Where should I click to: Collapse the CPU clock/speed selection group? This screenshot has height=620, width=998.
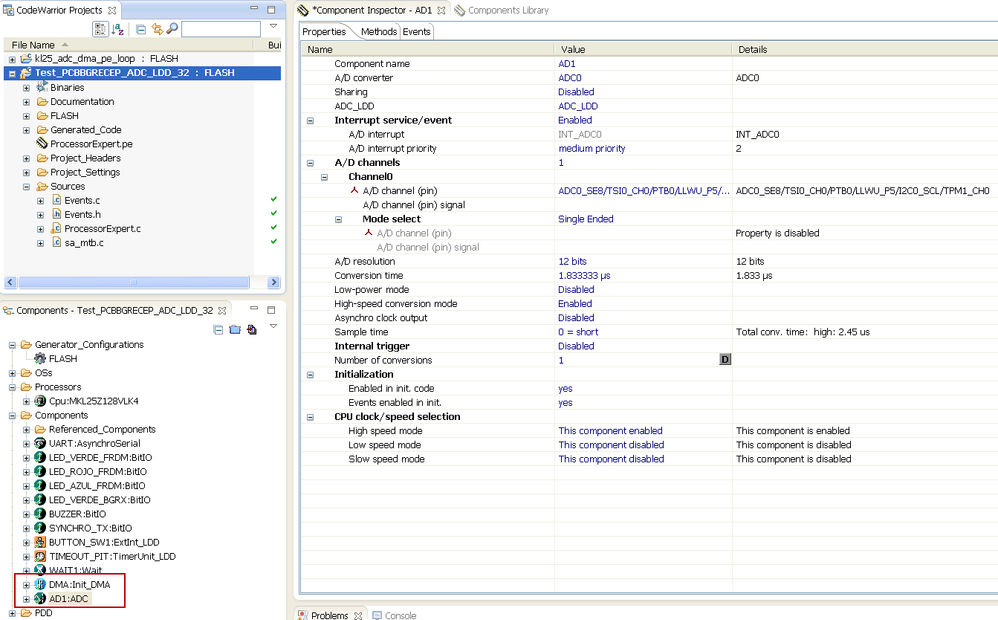[311, 417]
